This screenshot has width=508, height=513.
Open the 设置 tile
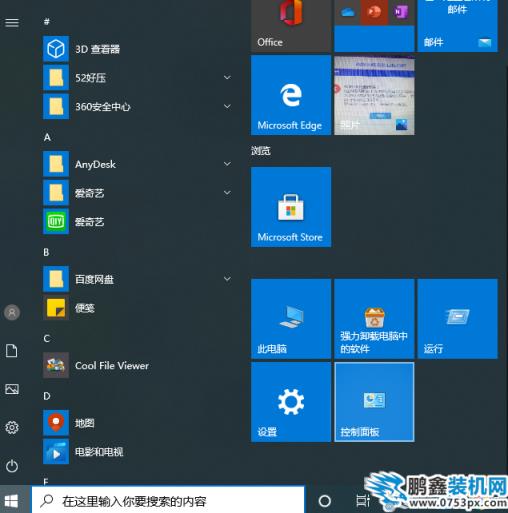291,402
